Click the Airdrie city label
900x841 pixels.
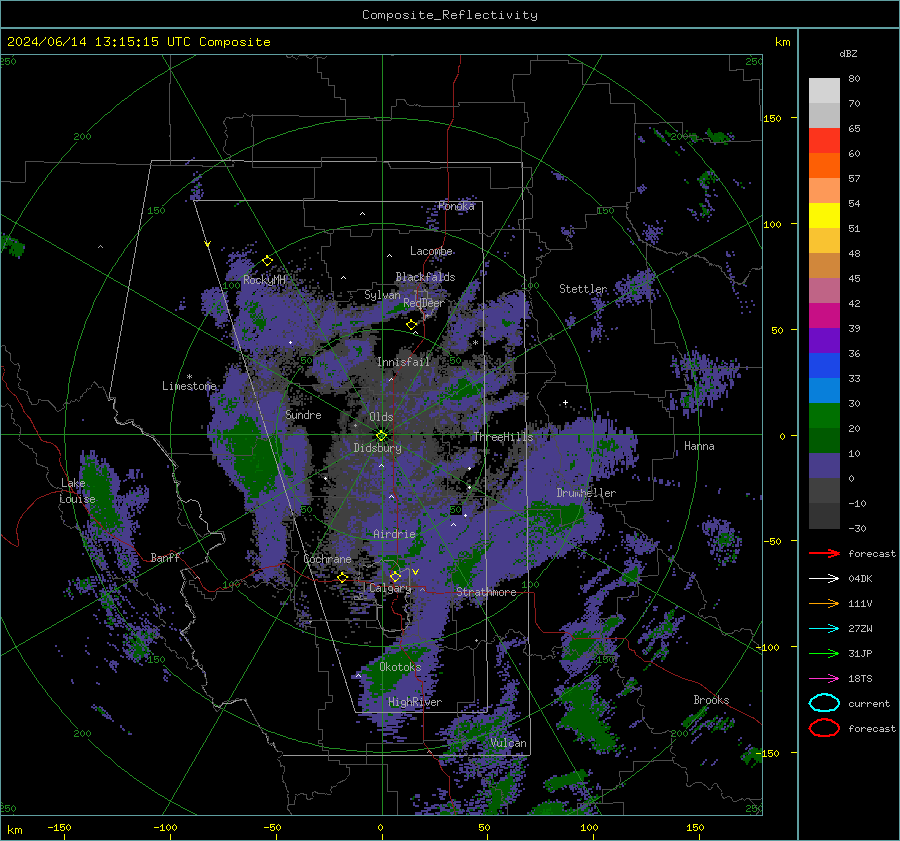[394, 534]
